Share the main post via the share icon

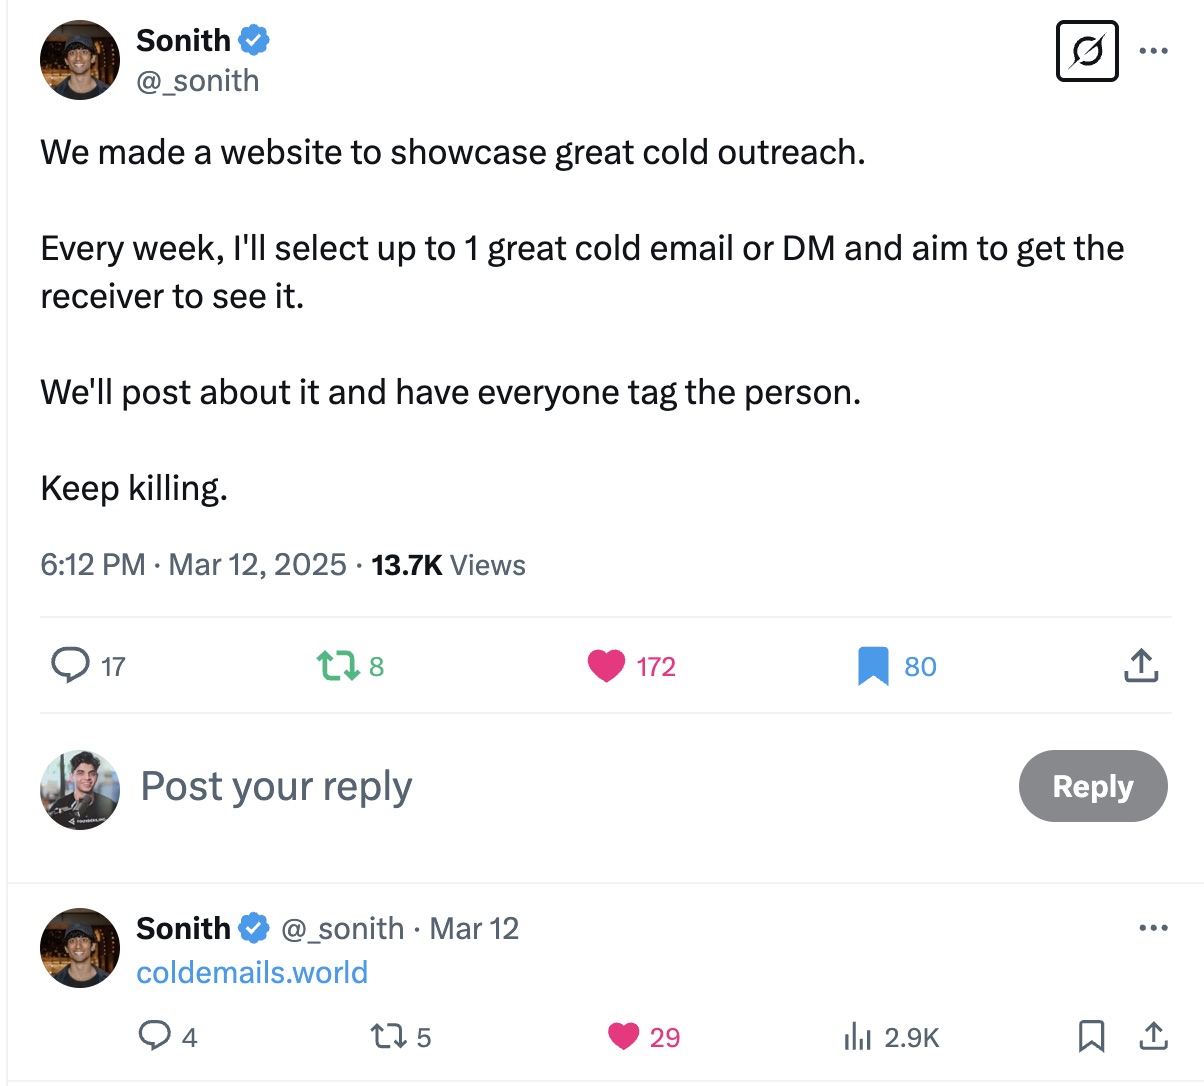(x=1140, y=664)
